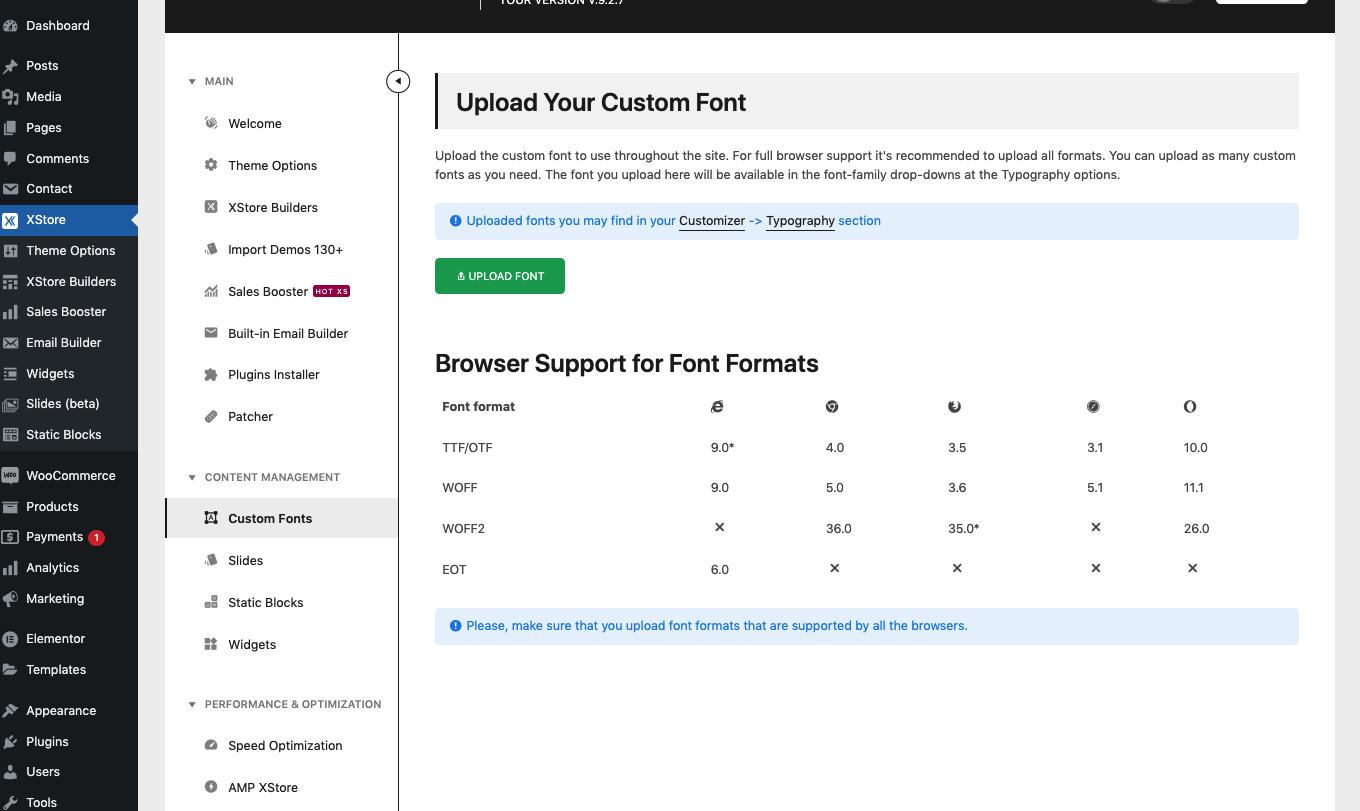Screen dimensions: 1360x811
Task: Click the Theme Options gear icon in XStore panel
Action: point(211,165)
